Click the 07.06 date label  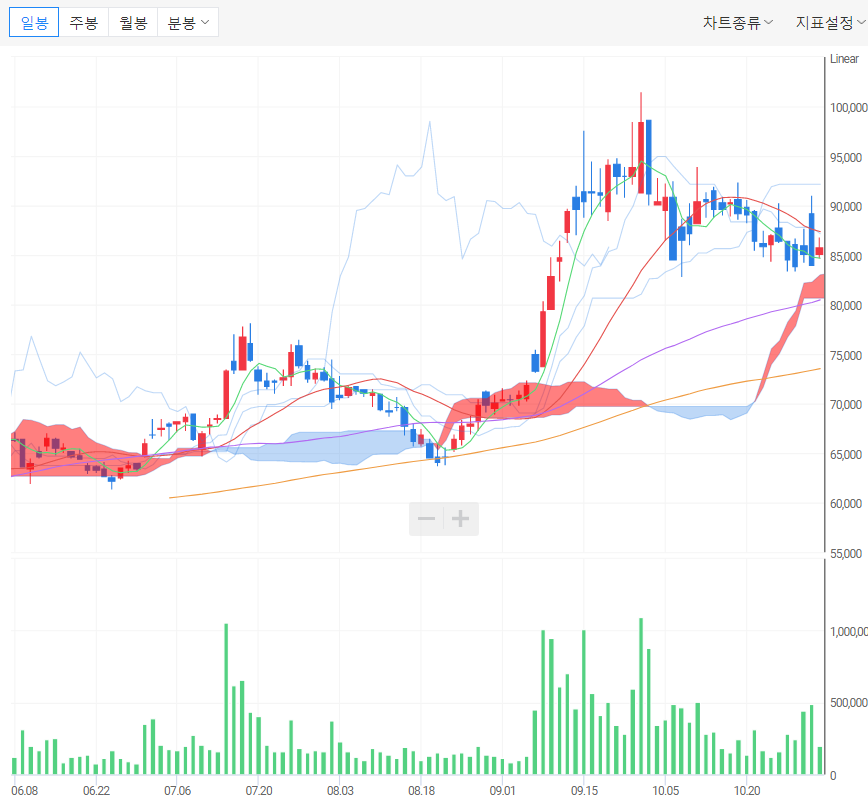[x=177, y=790]
